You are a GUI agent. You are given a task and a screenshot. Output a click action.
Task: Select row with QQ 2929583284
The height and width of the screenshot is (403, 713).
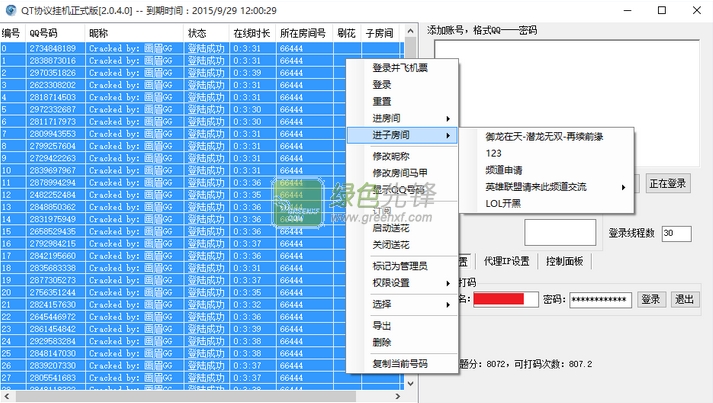[x=201, y=341]
